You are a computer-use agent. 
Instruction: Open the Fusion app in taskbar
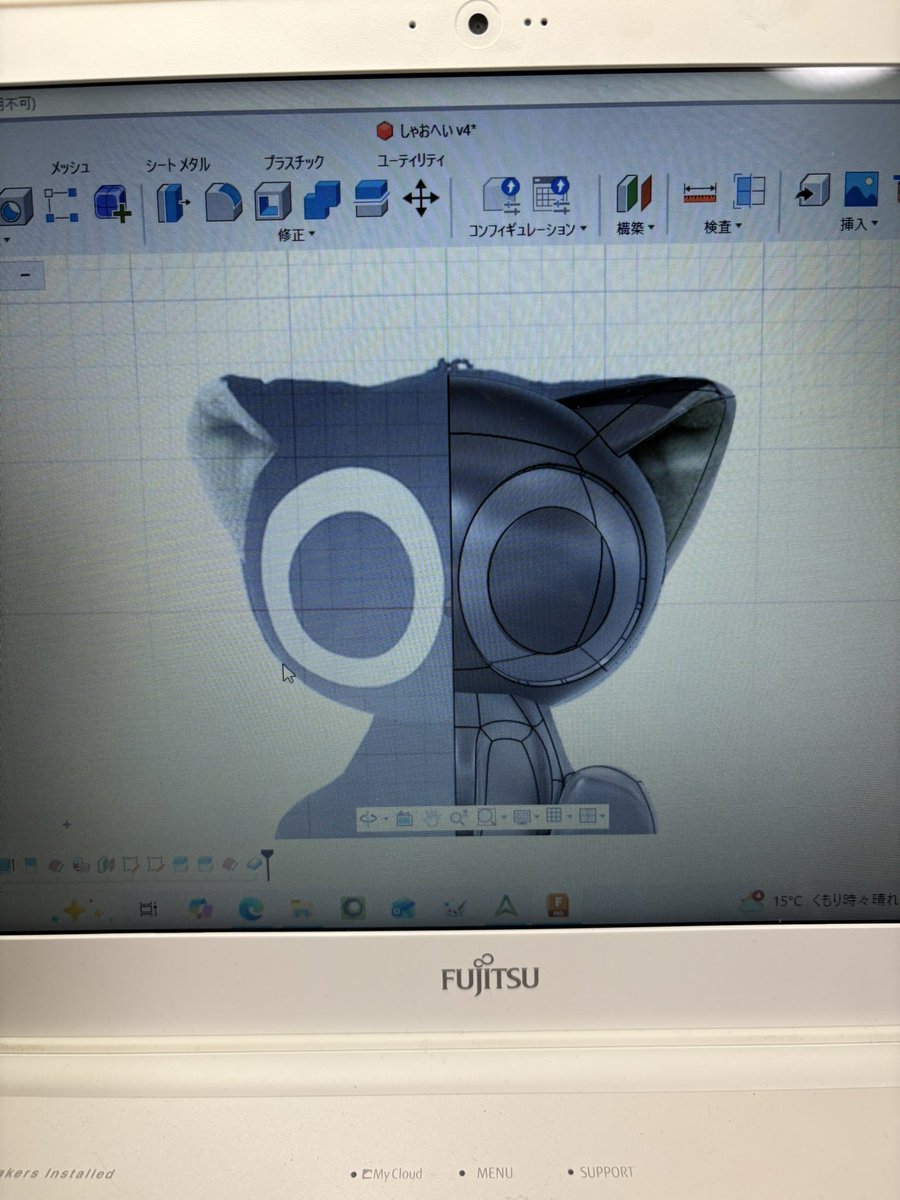[x=557, y=907]
